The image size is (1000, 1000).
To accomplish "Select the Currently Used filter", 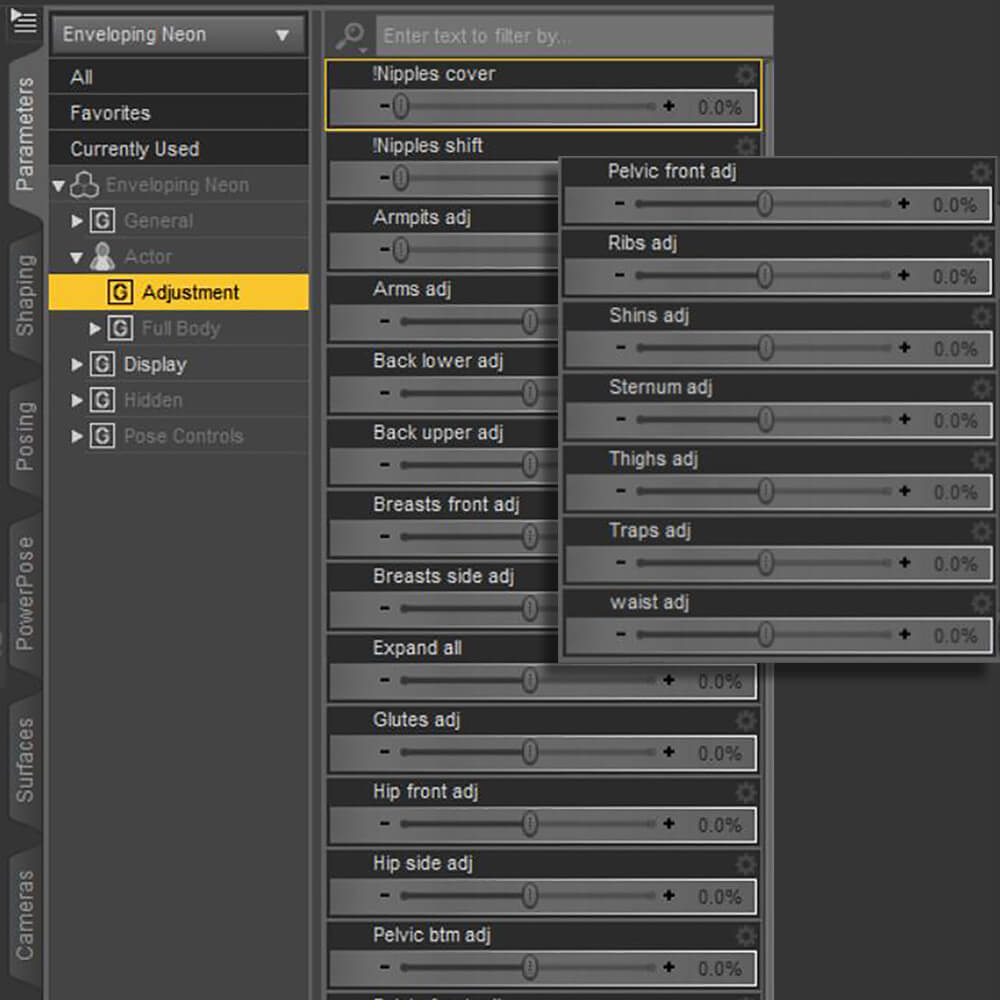I will 134,149.
